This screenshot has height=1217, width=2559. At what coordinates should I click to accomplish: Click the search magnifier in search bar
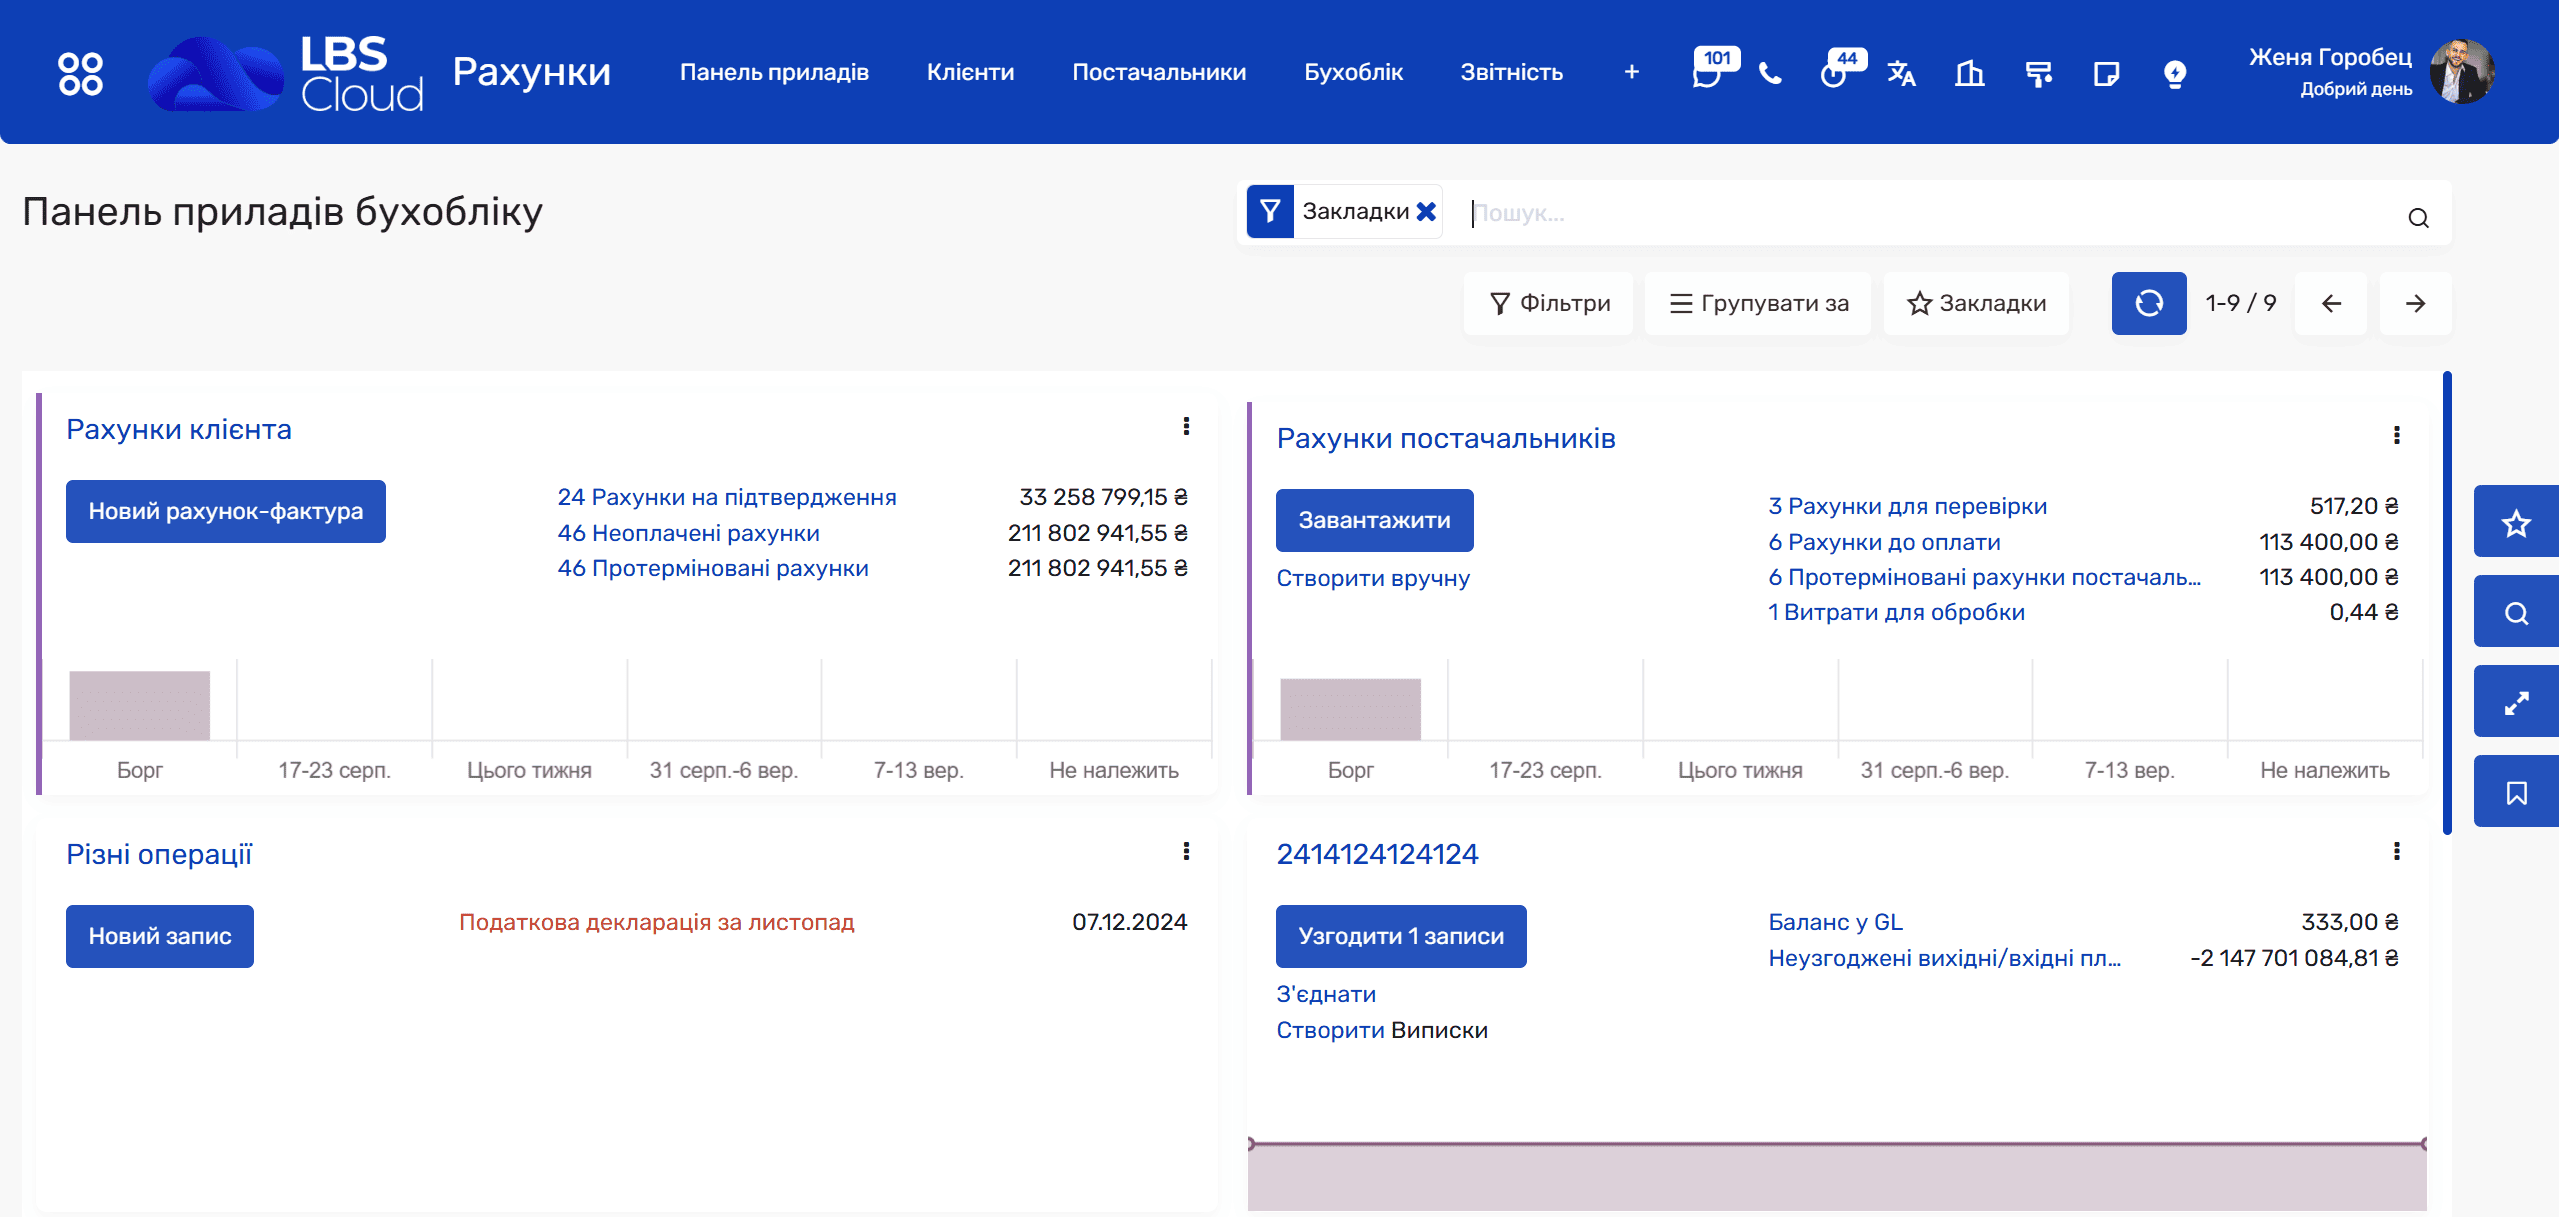pyautogui.click(x=2418, y=217)
